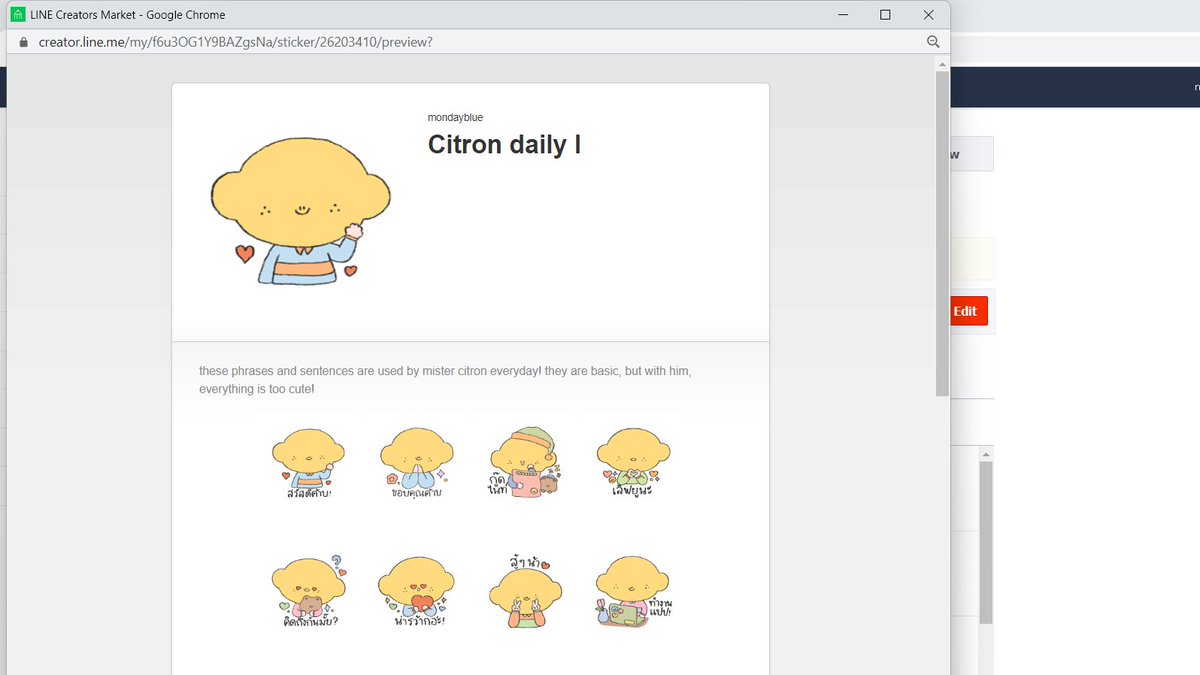
Task: Click the mondayblue creator name
Action: coord(455,117)
